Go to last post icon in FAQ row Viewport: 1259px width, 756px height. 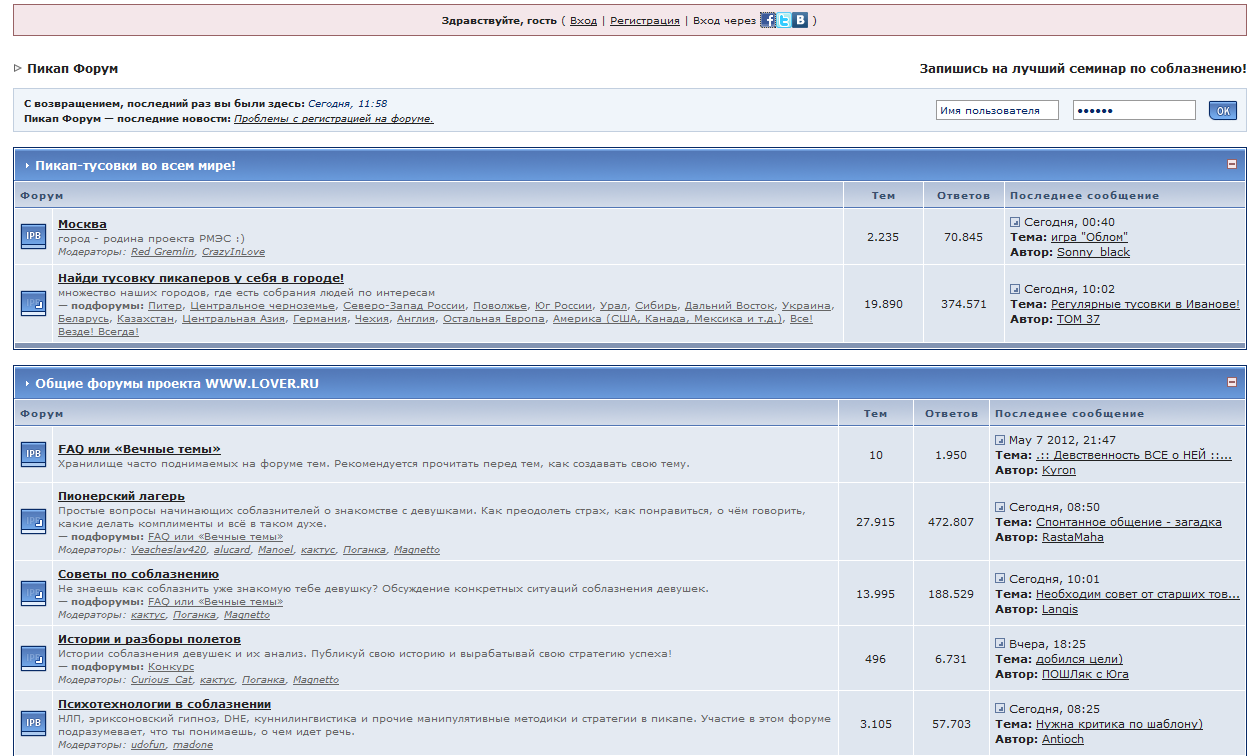[x=1000, y=440]
